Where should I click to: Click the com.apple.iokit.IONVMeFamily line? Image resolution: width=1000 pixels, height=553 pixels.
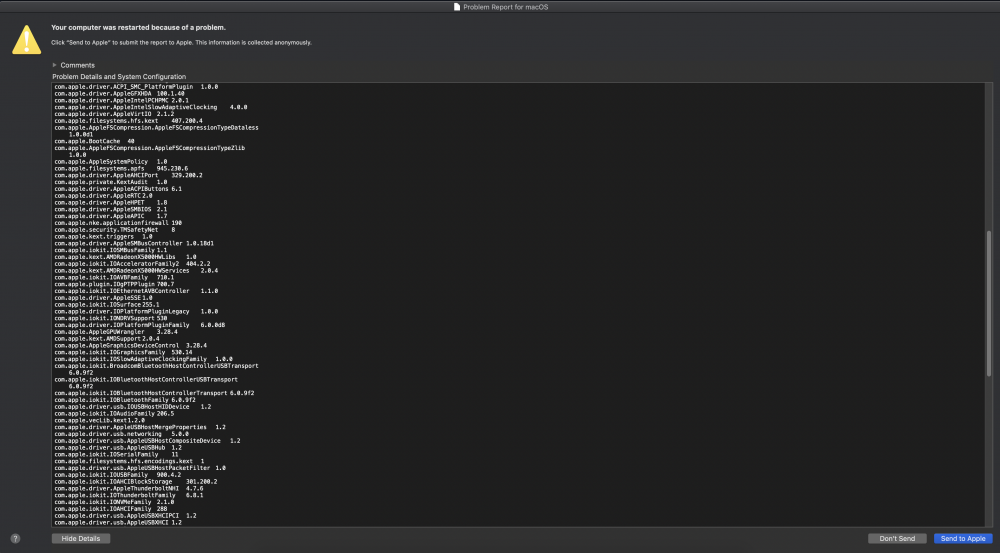point(114,502)
